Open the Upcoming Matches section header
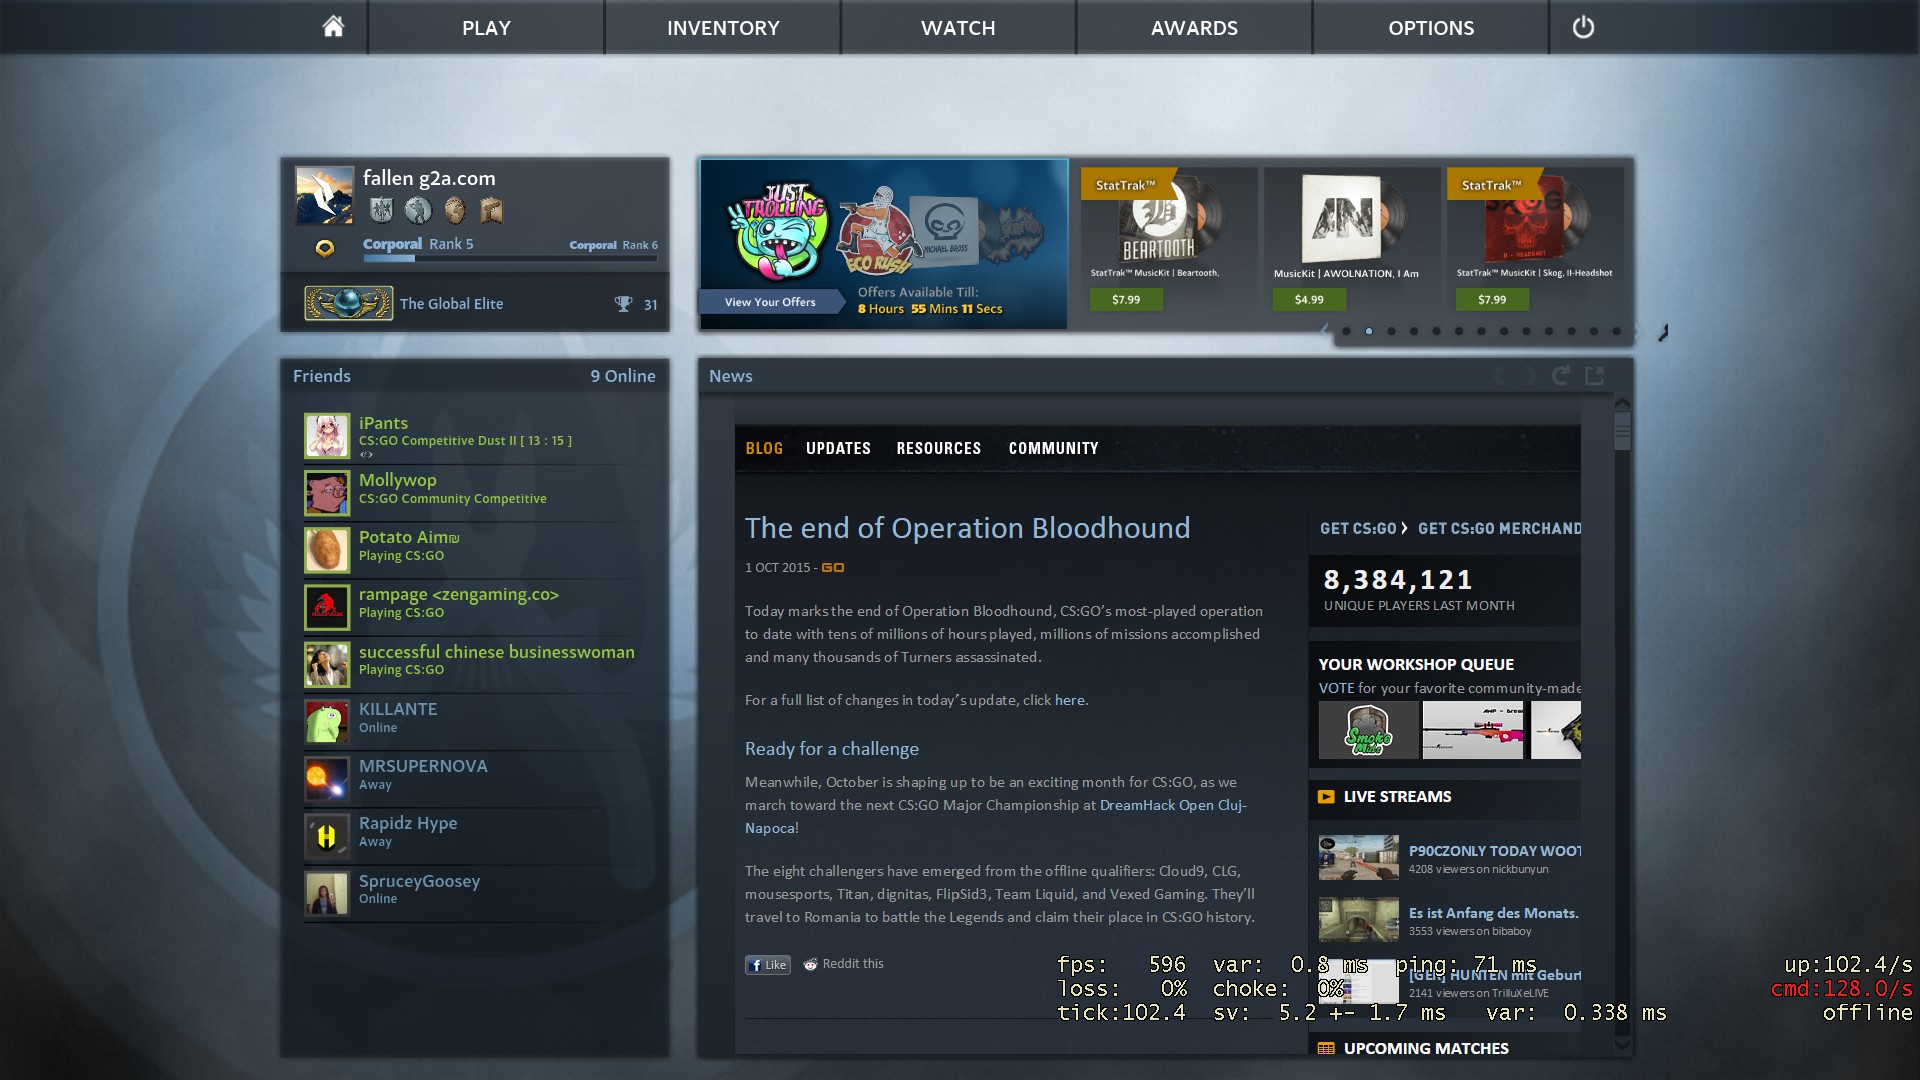1920x1080 pixels. 1425,1048
